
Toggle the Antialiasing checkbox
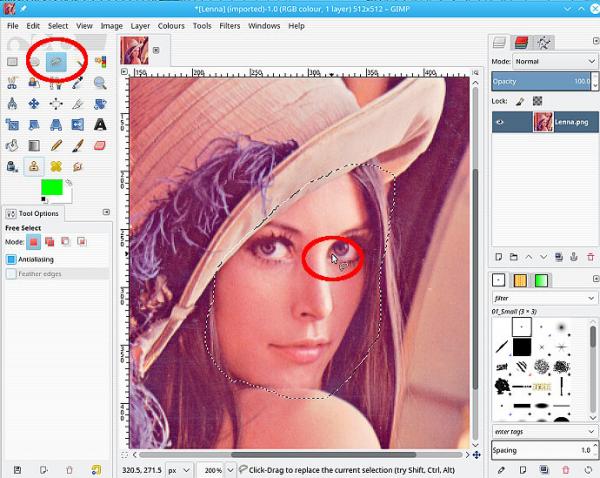coord(11,259)
